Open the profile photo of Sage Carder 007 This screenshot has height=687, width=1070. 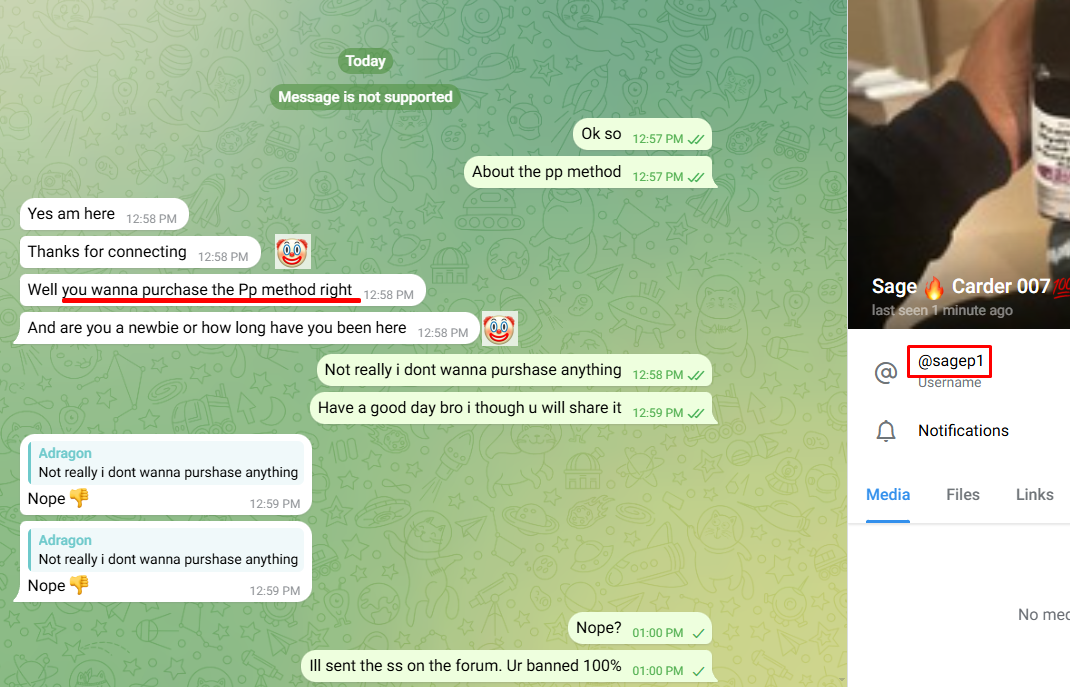point(959,164)
